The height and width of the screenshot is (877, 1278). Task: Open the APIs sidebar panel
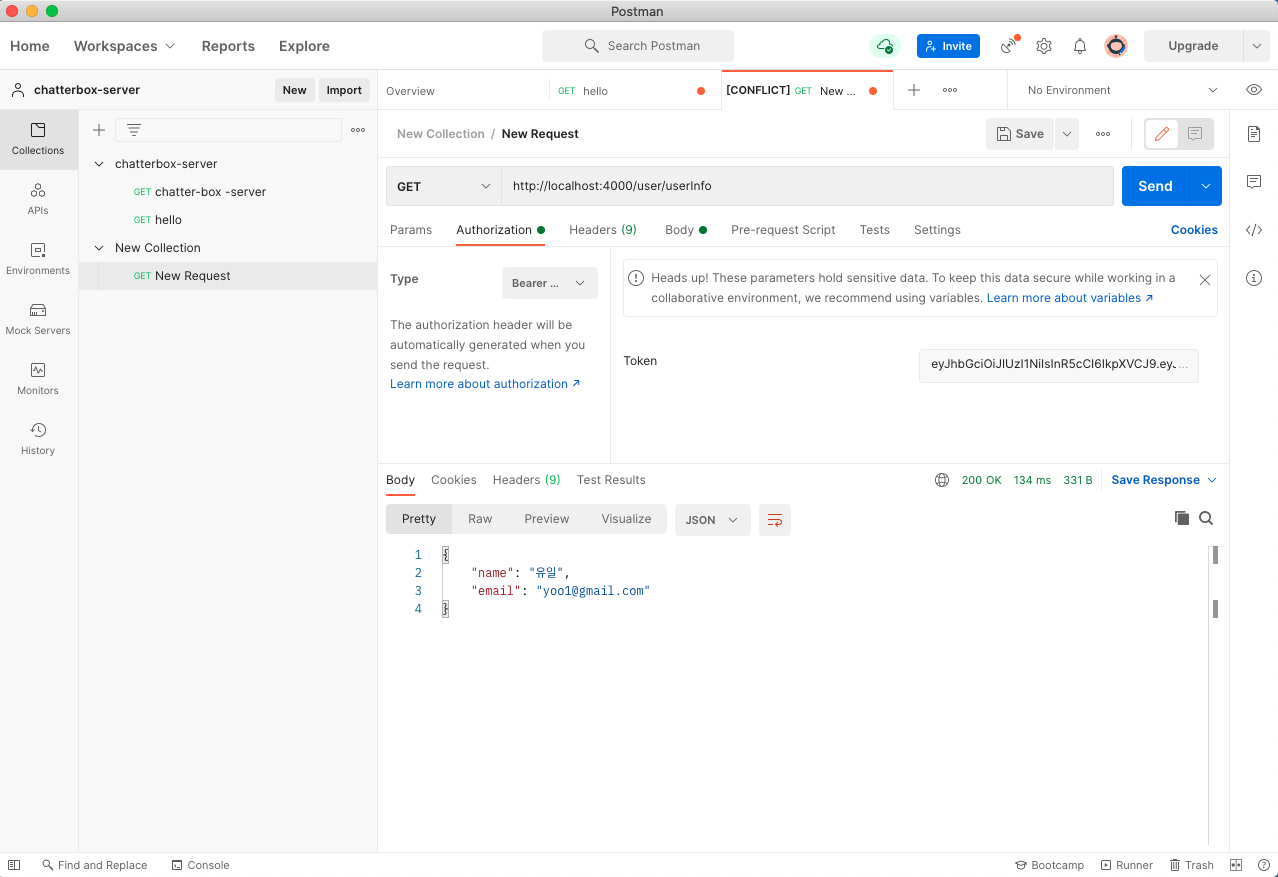(x=38, y=199)
